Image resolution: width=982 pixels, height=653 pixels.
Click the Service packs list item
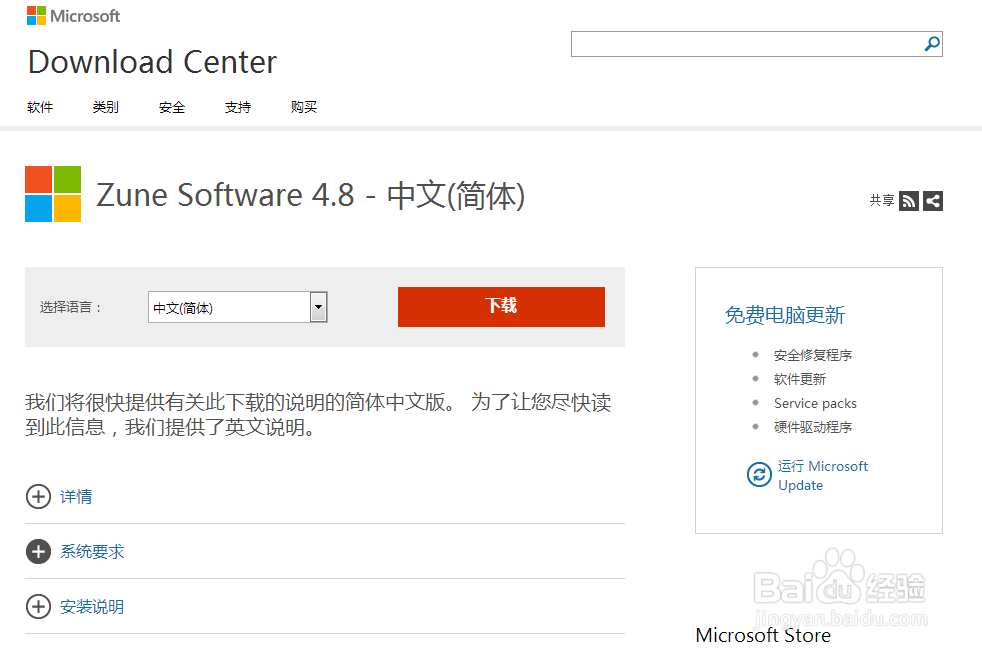tap(815, 402)
